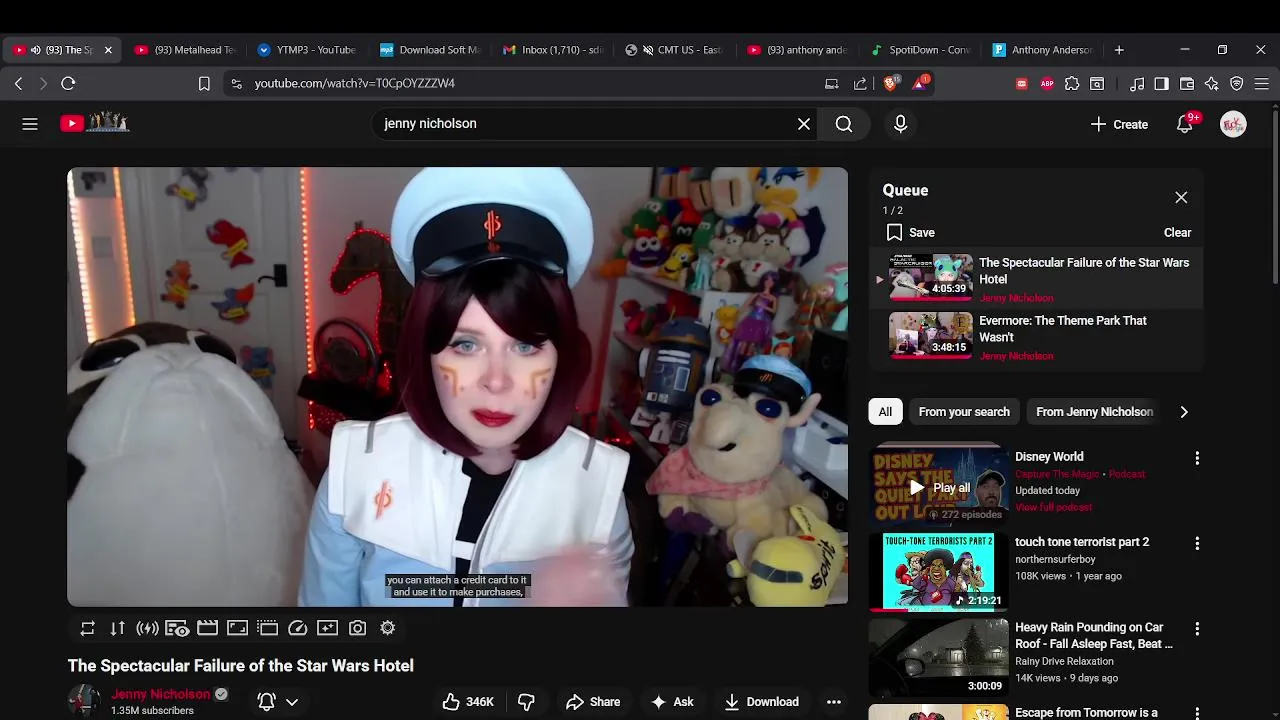Open the Brave Wallet icon
Screen dimensions: 1280x720
coord(1187,84)
